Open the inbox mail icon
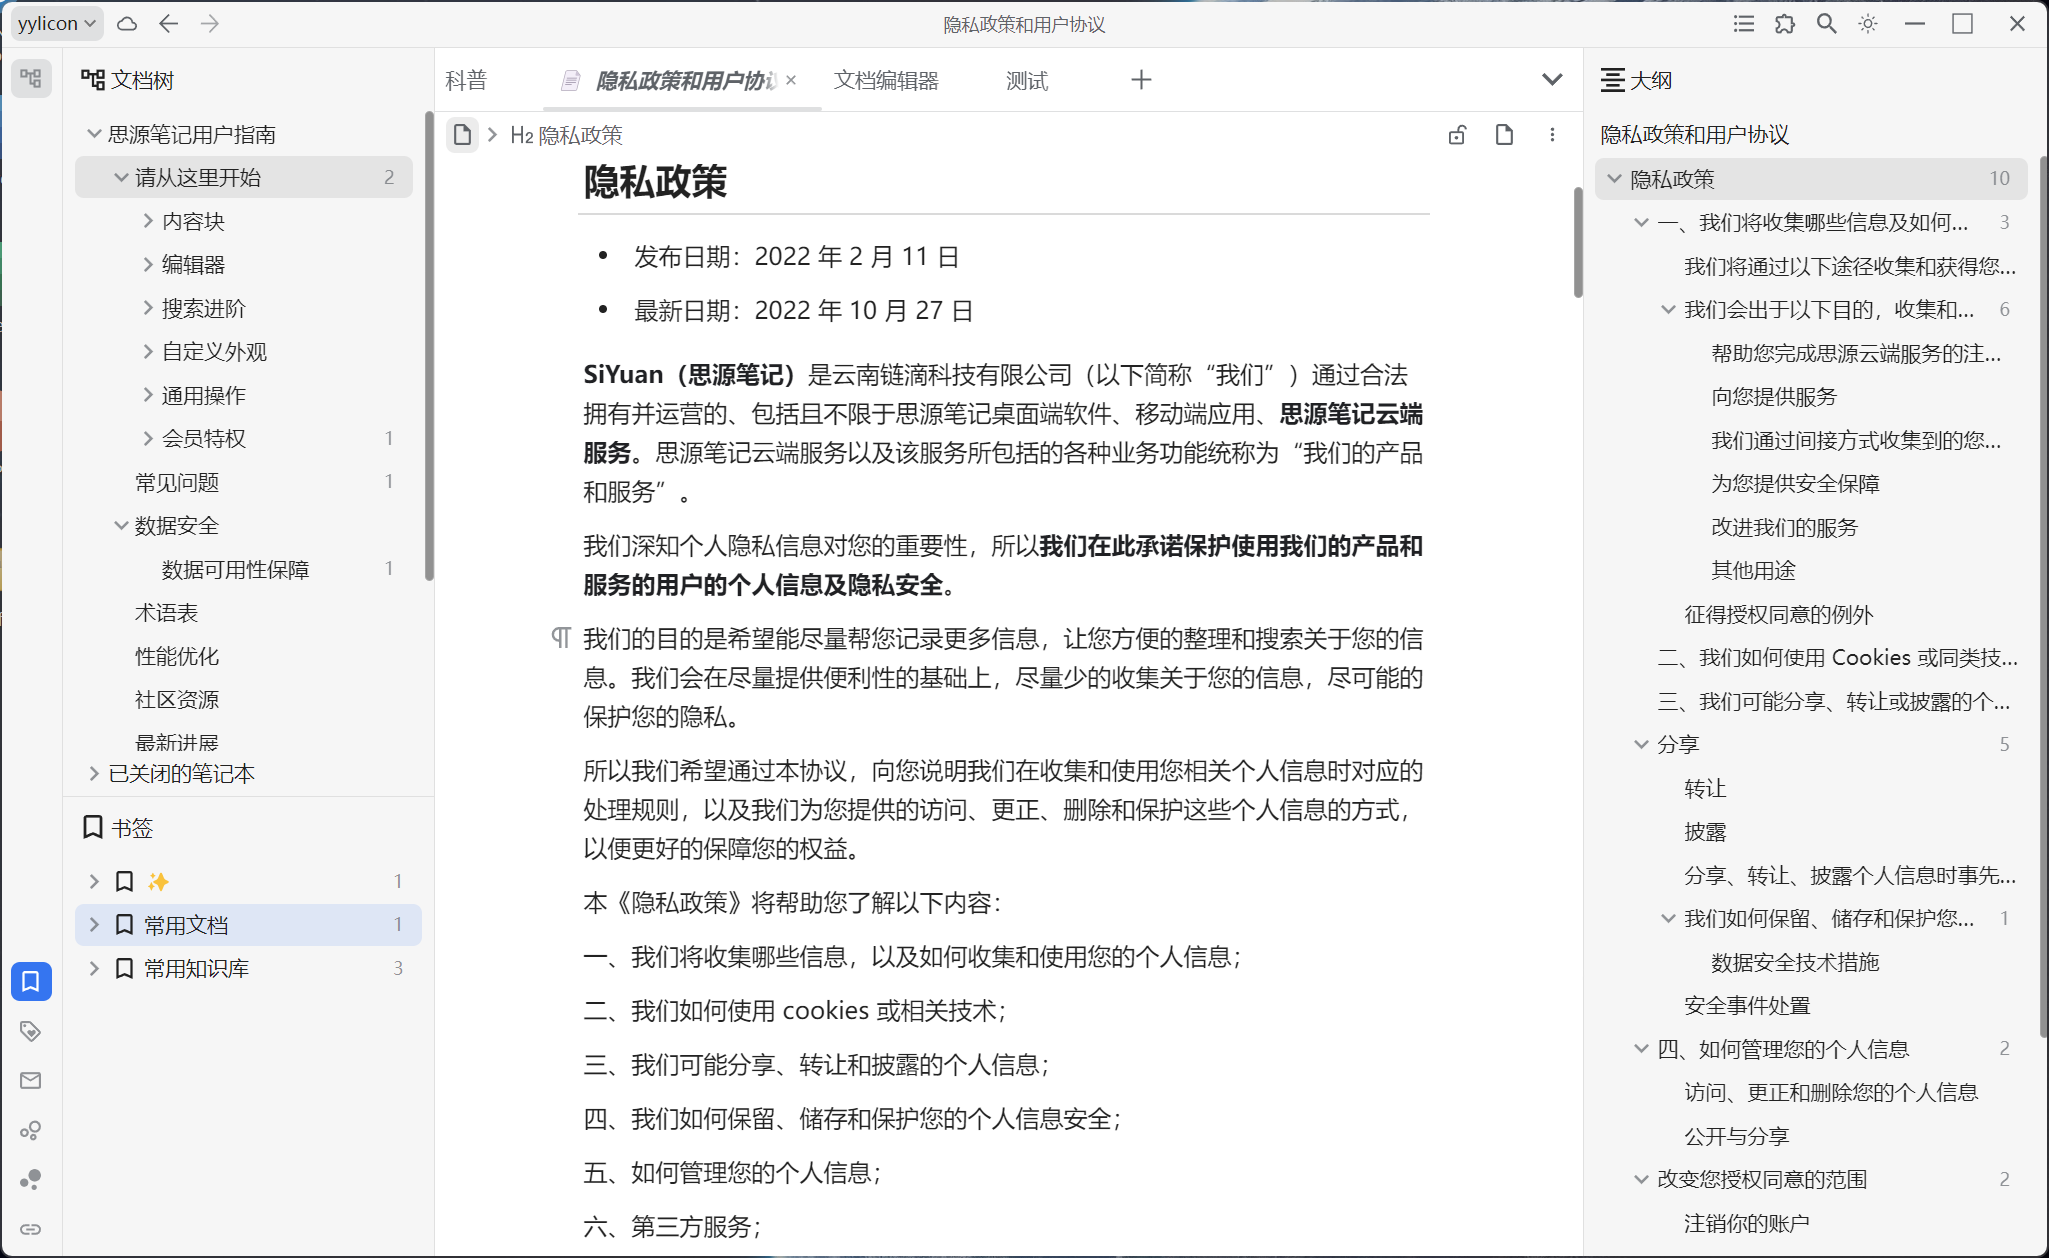 (x=31, y=1080)
